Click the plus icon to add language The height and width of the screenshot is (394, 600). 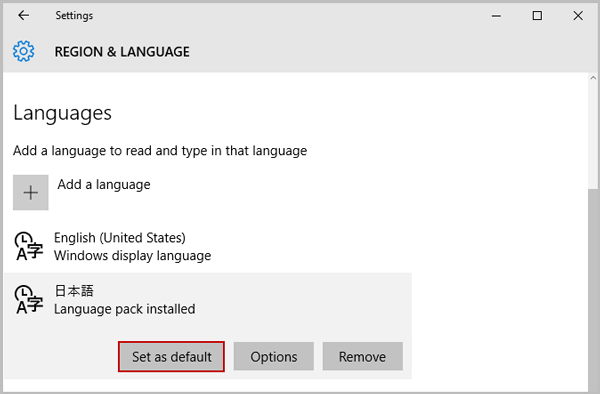point(31,192)
